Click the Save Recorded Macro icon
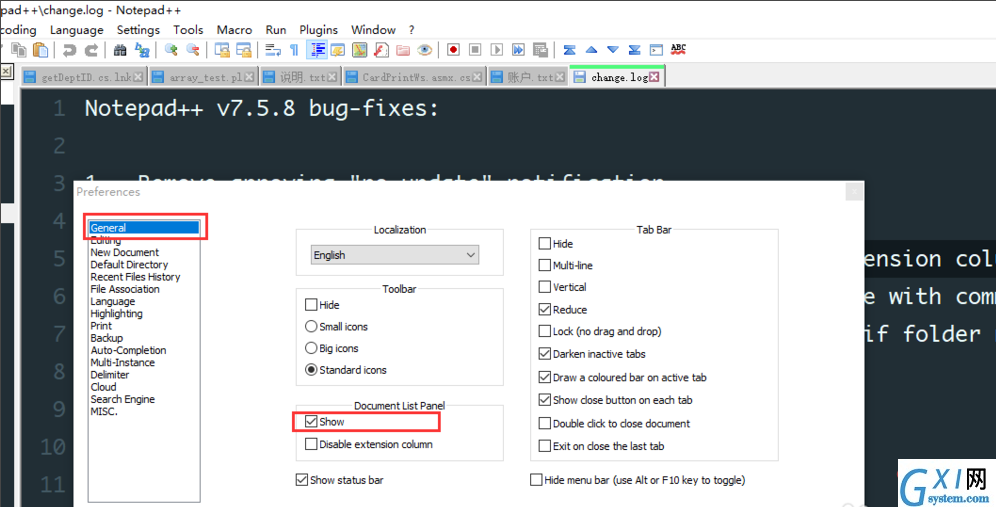This screenshot has height=507, width=996. coord(541,50)
